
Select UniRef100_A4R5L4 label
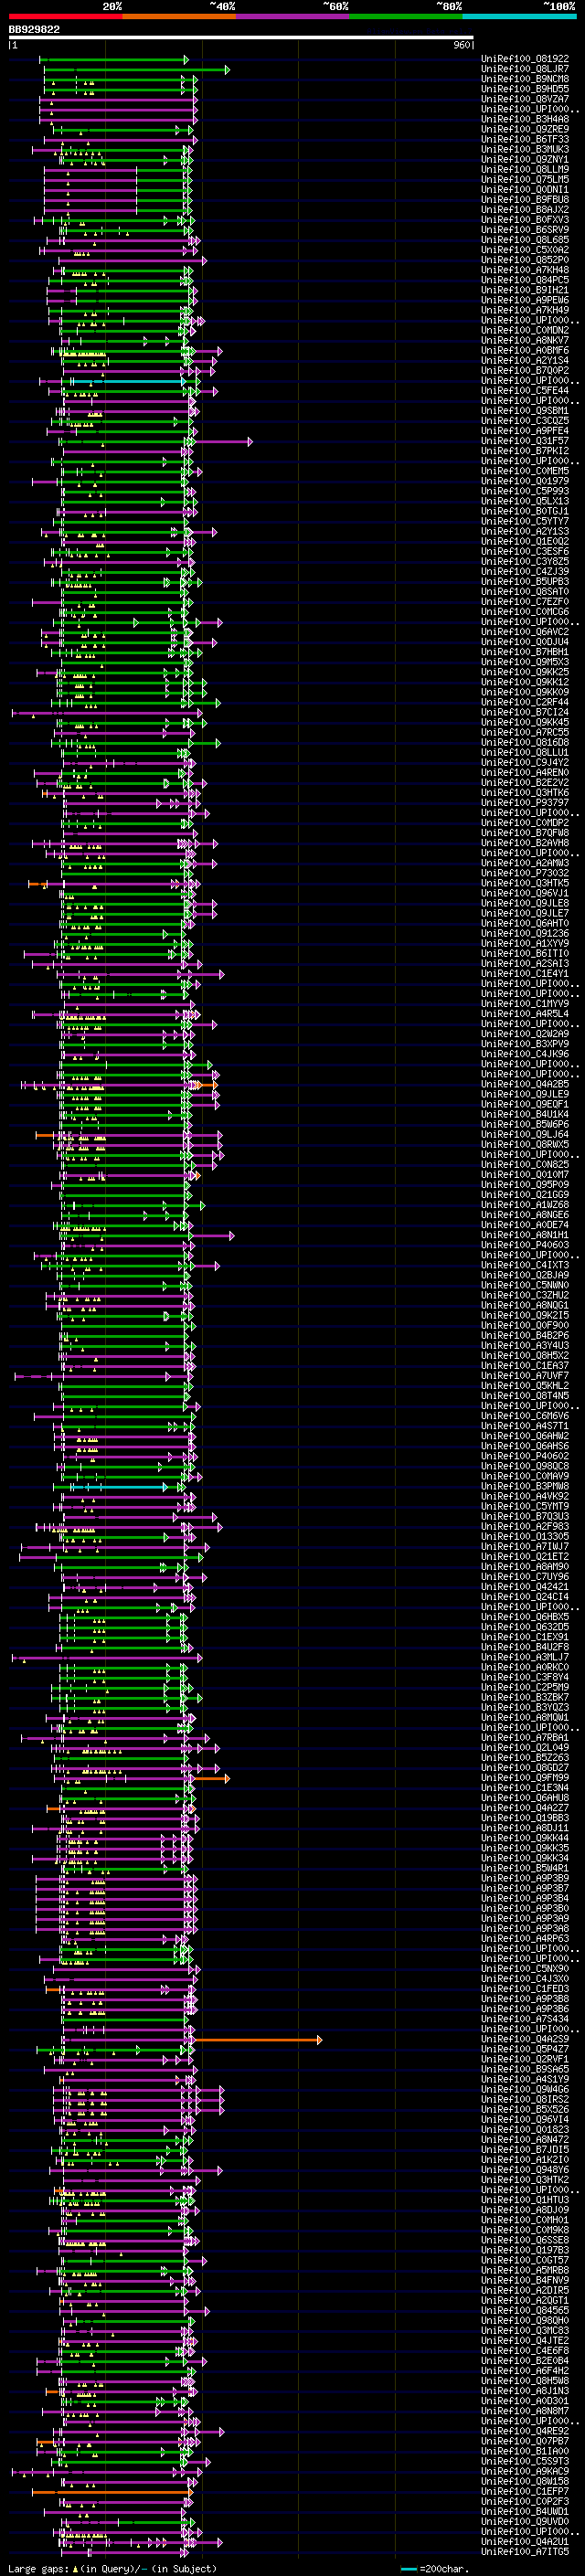(525, 1014)
